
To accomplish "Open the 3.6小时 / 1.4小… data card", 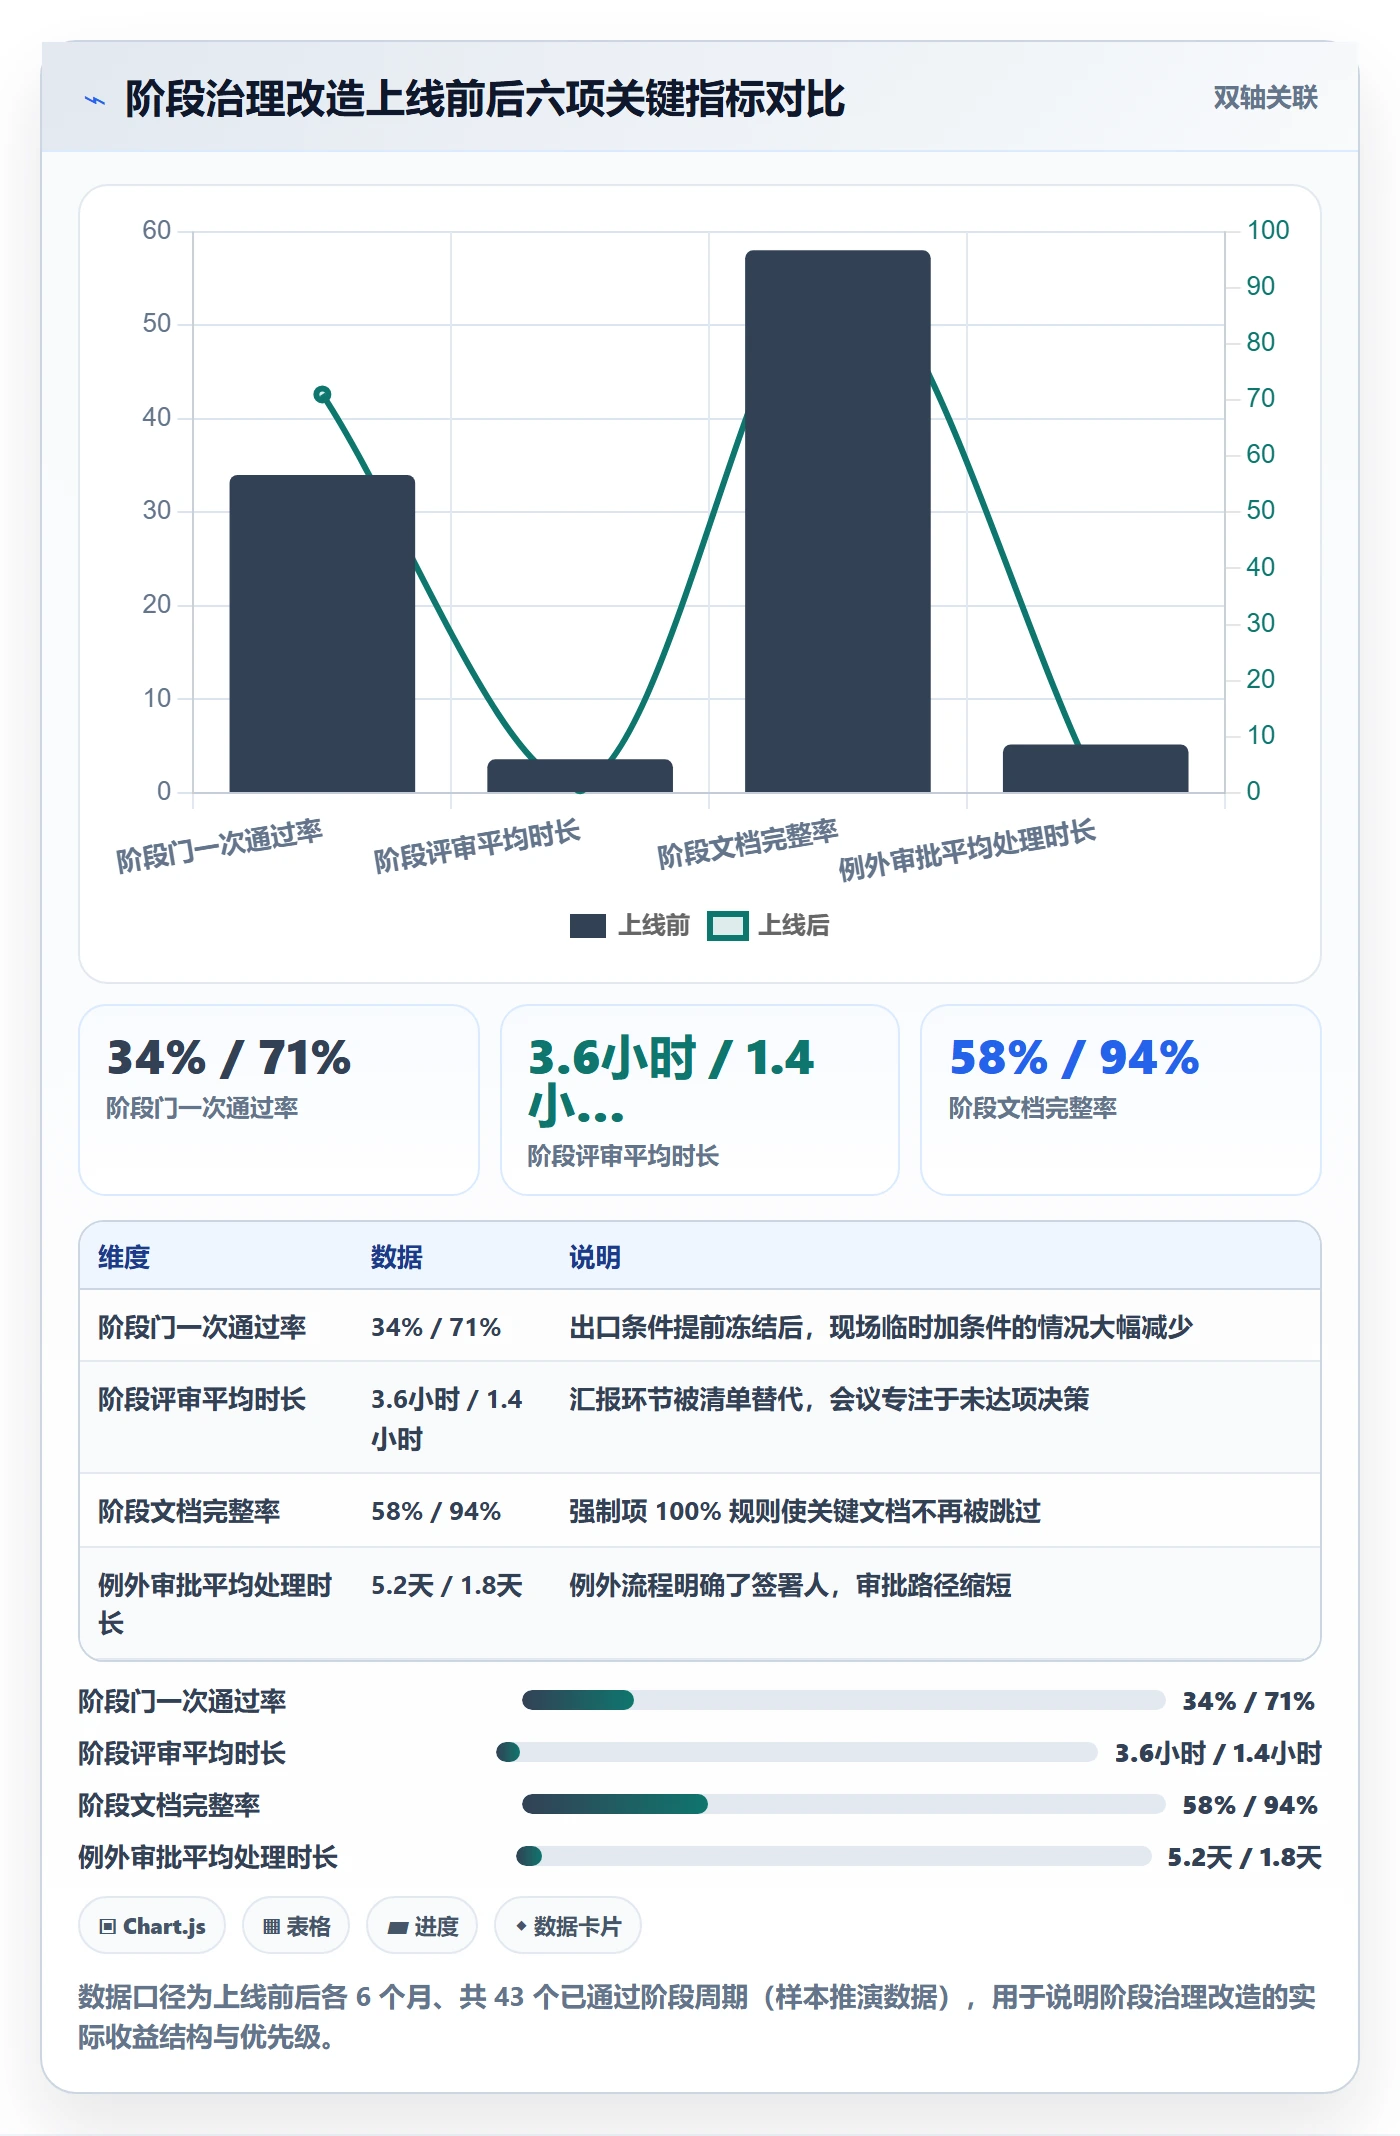I will [x=700, y=1100].
